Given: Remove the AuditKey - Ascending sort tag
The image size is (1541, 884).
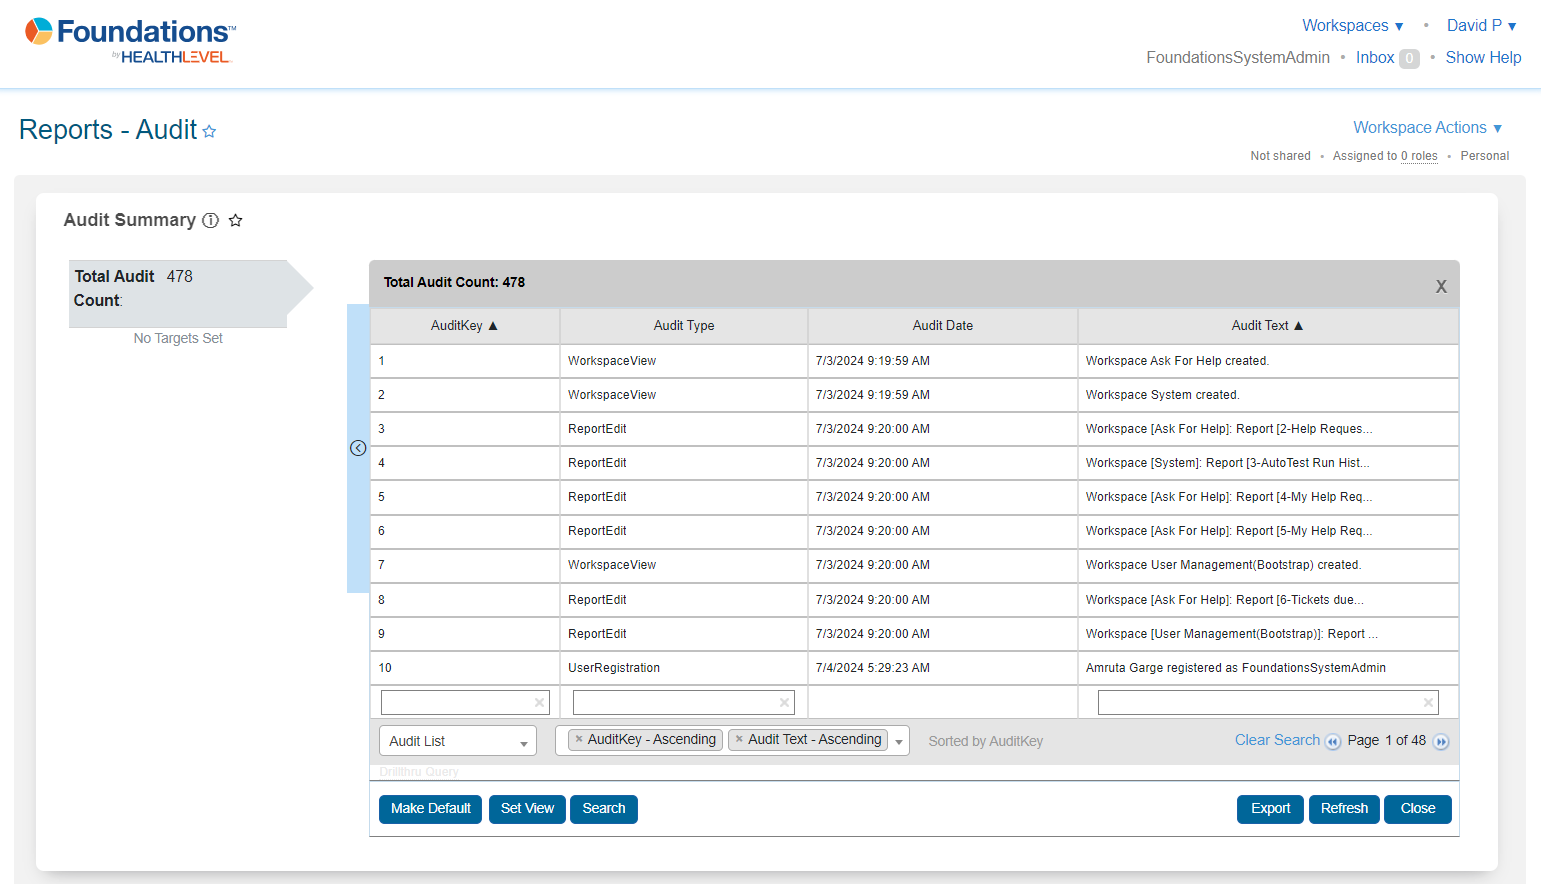Looking at the screenshot, I should pyautogui.click(x=579, y=740).
